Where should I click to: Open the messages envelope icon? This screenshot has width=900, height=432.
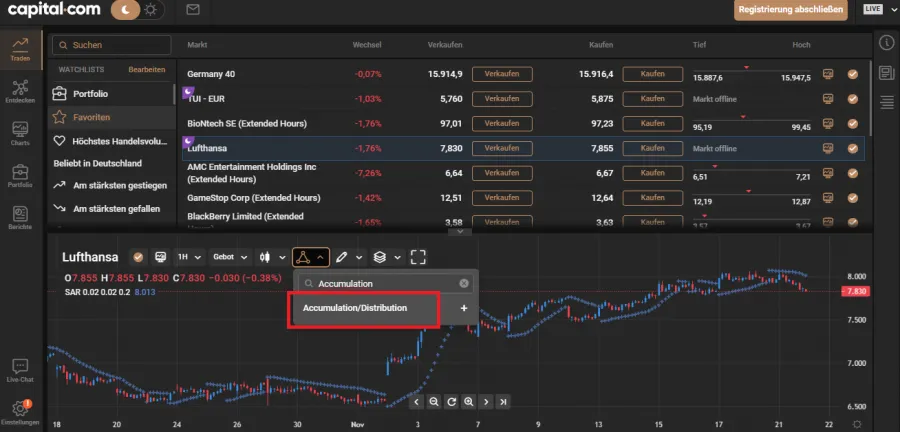click(x=193, y=10)
